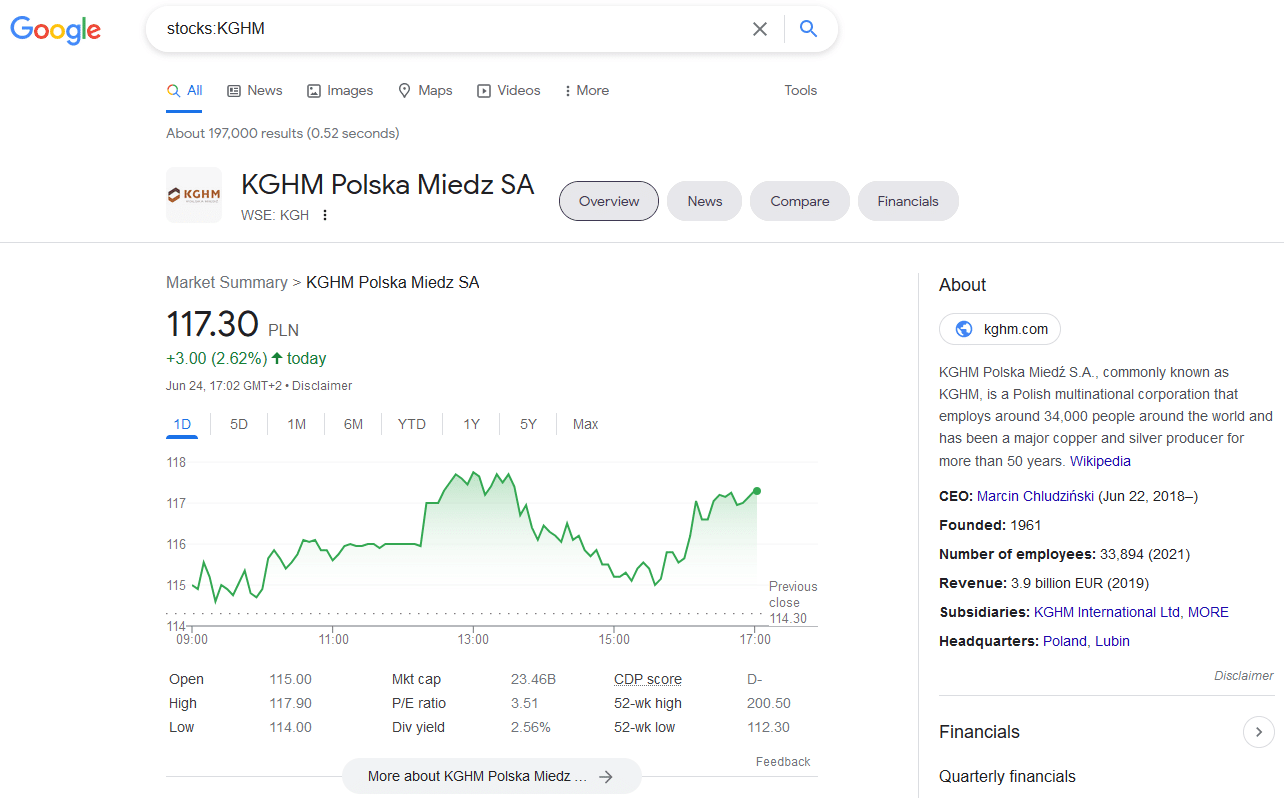1284x798 pixels.
Task: Select the Overview chip
Action: click(609, 201)
